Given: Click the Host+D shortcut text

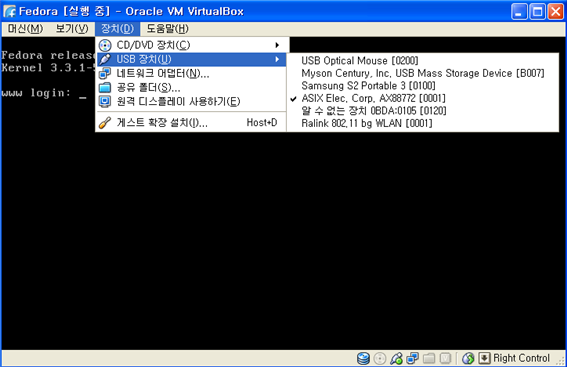Looking at the screenshot, I should coord(262,123).
